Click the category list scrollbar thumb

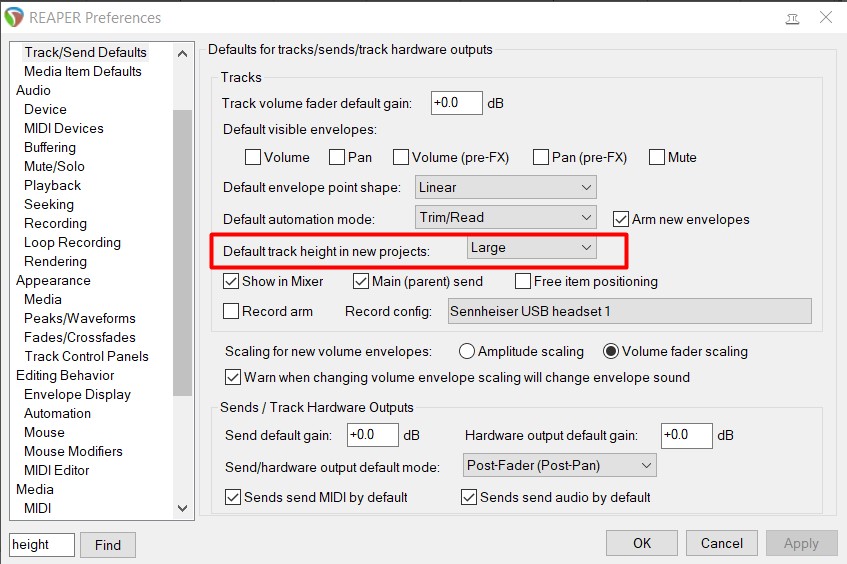pos(183,253)
